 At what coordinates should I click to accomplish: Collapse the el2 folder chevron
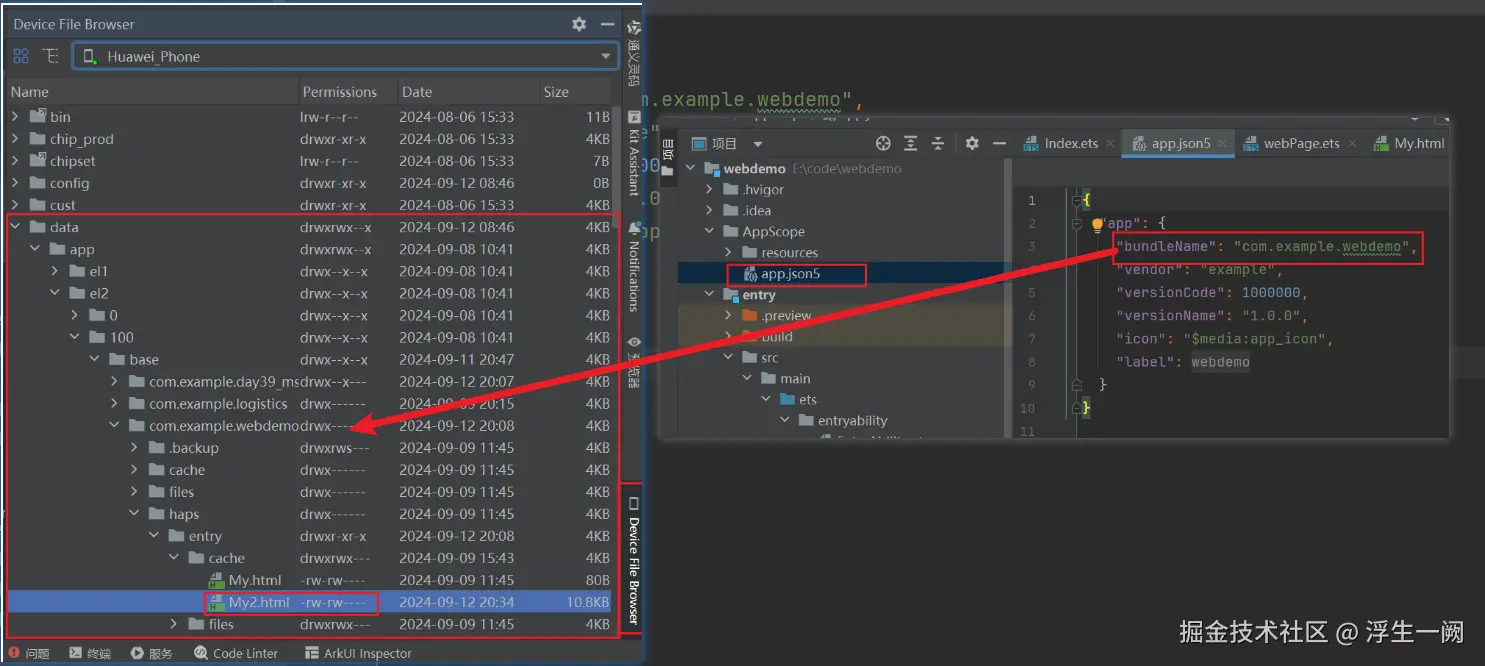(x=55, y=293)
